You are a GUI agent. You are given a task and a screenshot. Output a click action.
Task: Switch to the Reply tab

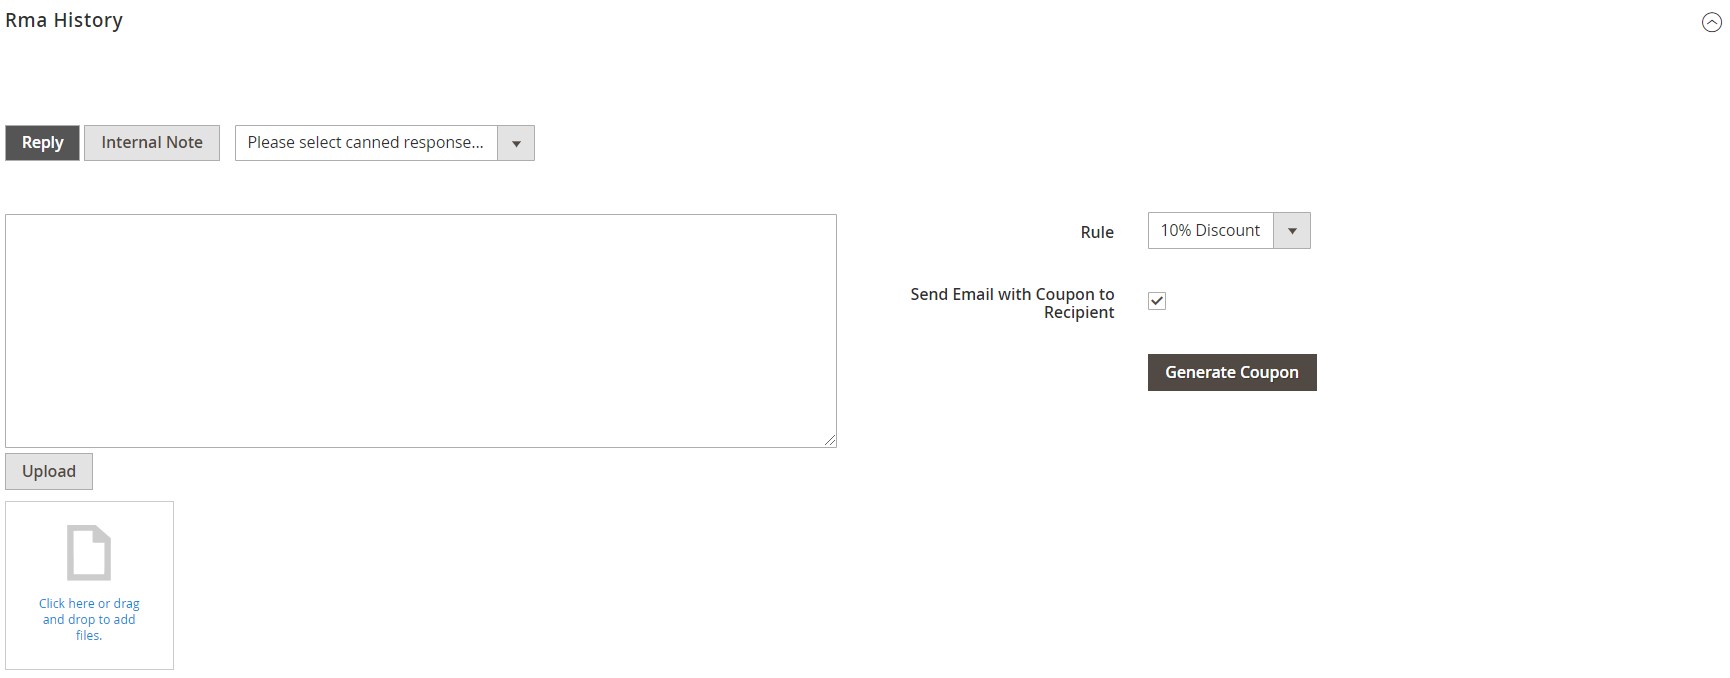click(42, 143)
